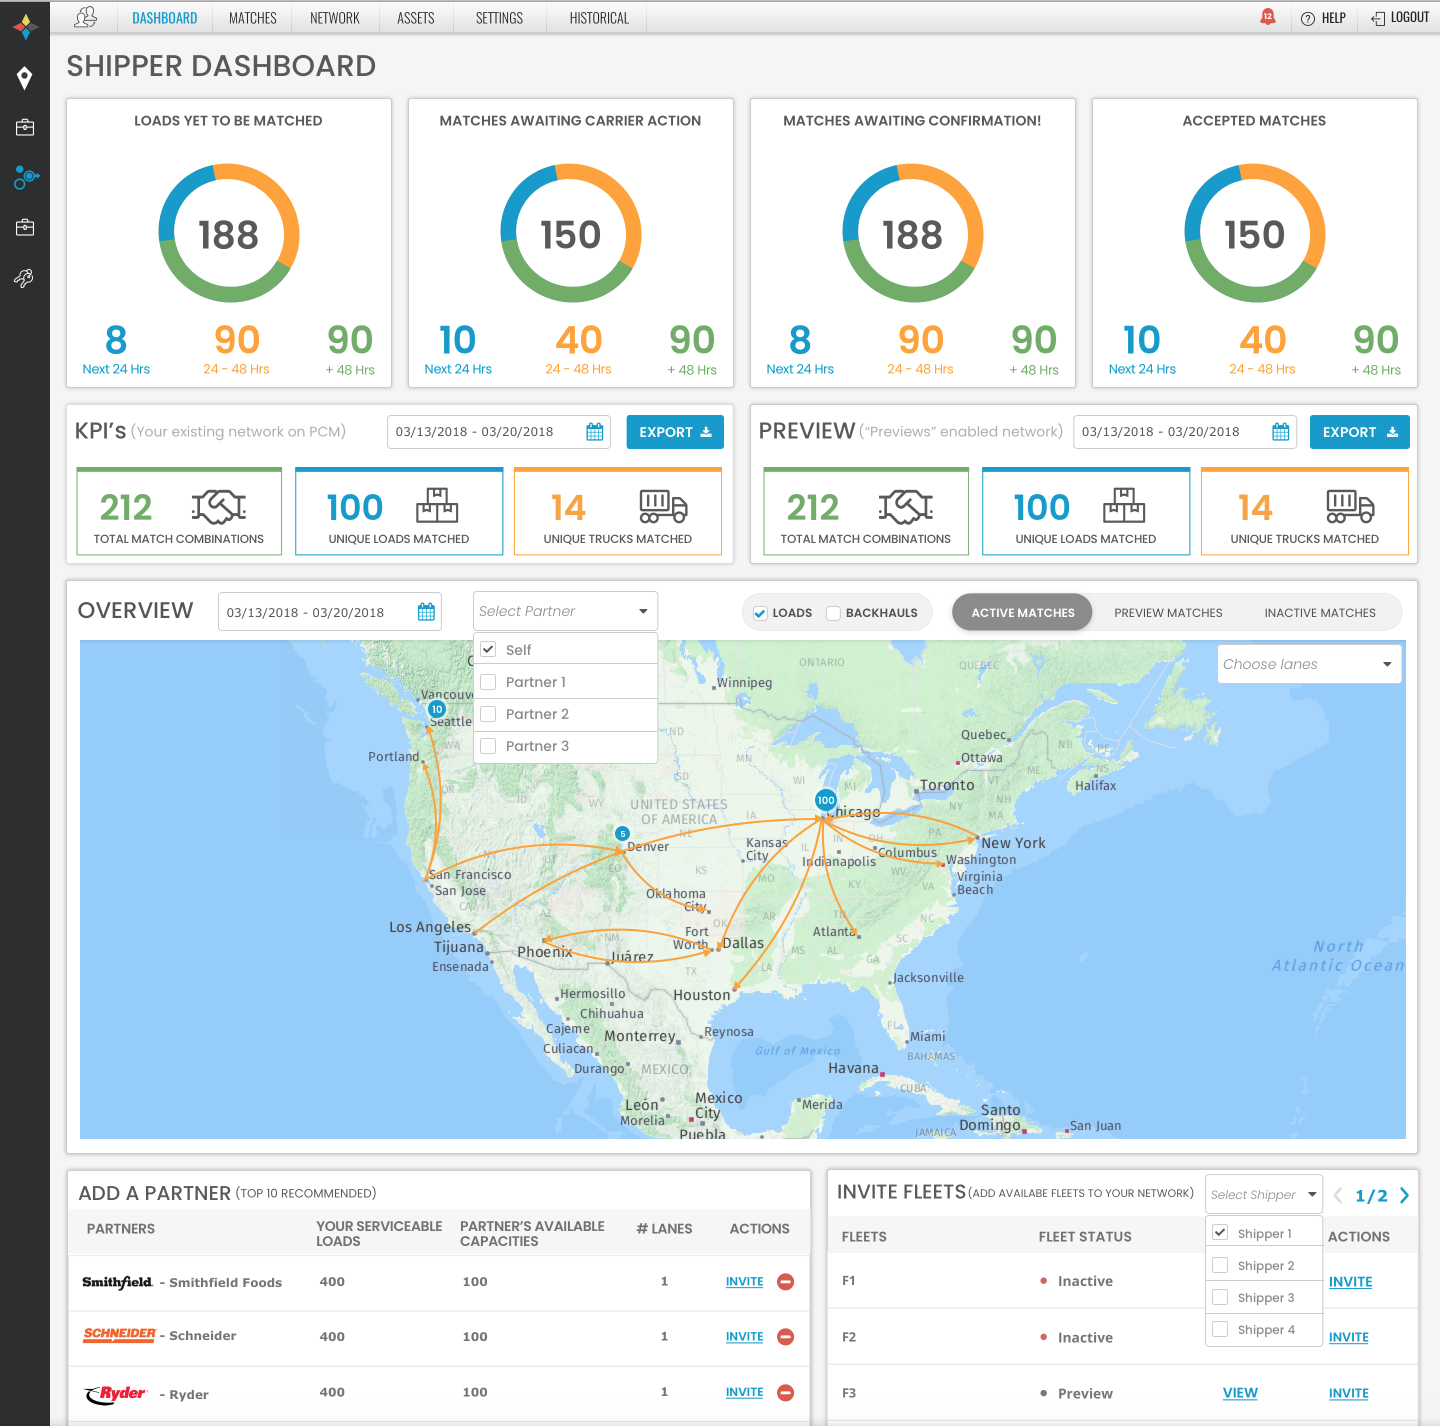Enable the Backhauls checkbox

[833, 613]
